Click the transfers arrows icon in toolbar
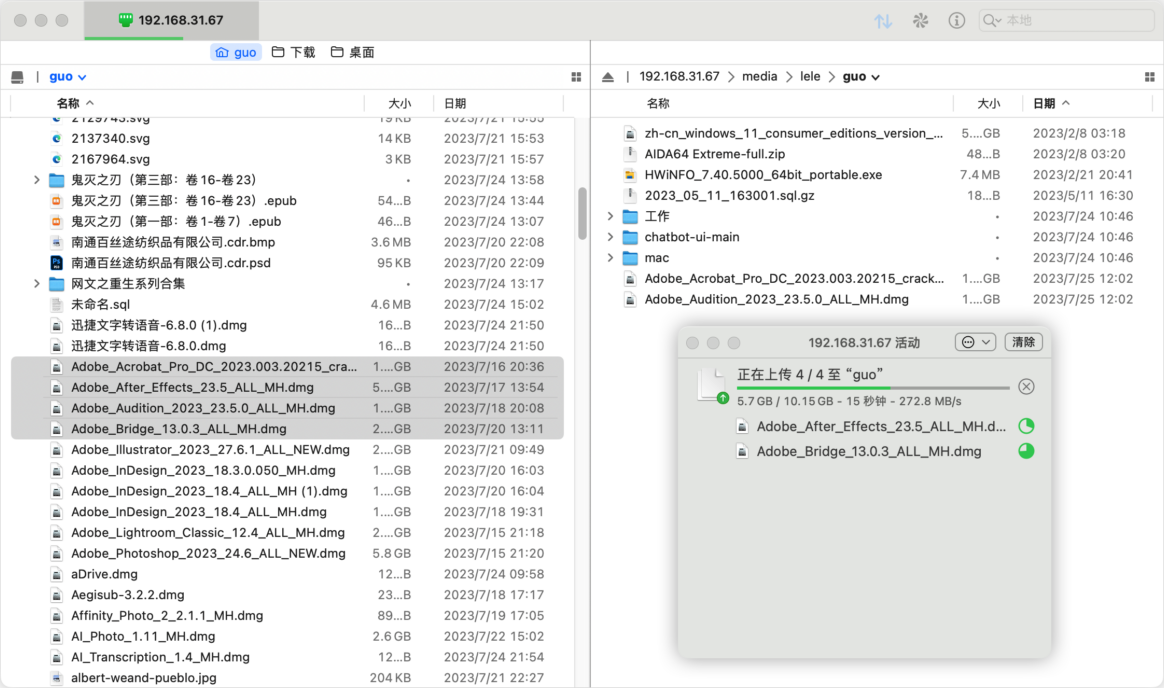Viewport: 1164px width, 688px height. (x=883, y=21)
